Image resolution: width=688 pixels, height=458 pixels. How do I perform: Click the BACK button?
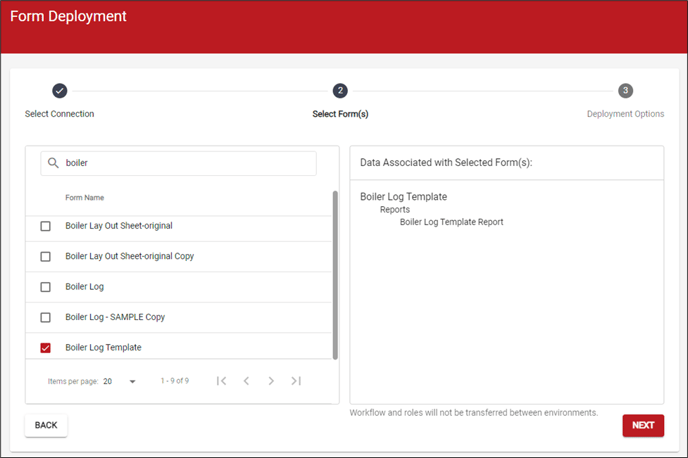tap(46, 425)
